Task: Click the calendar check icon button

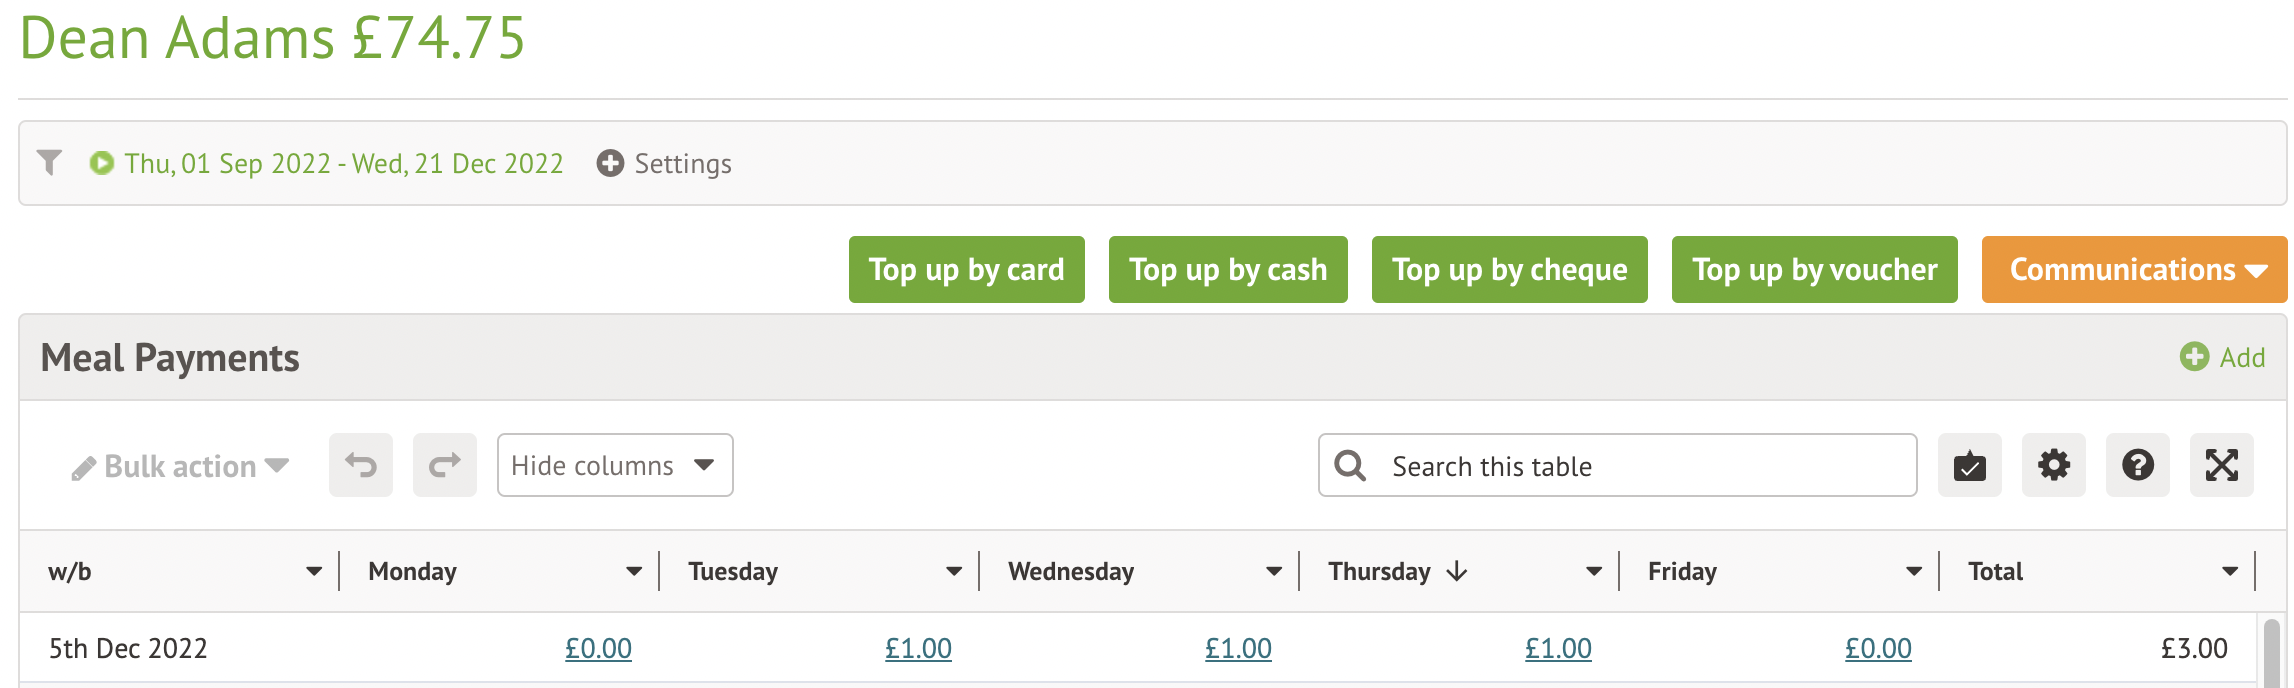Action: coord(1969,465)
